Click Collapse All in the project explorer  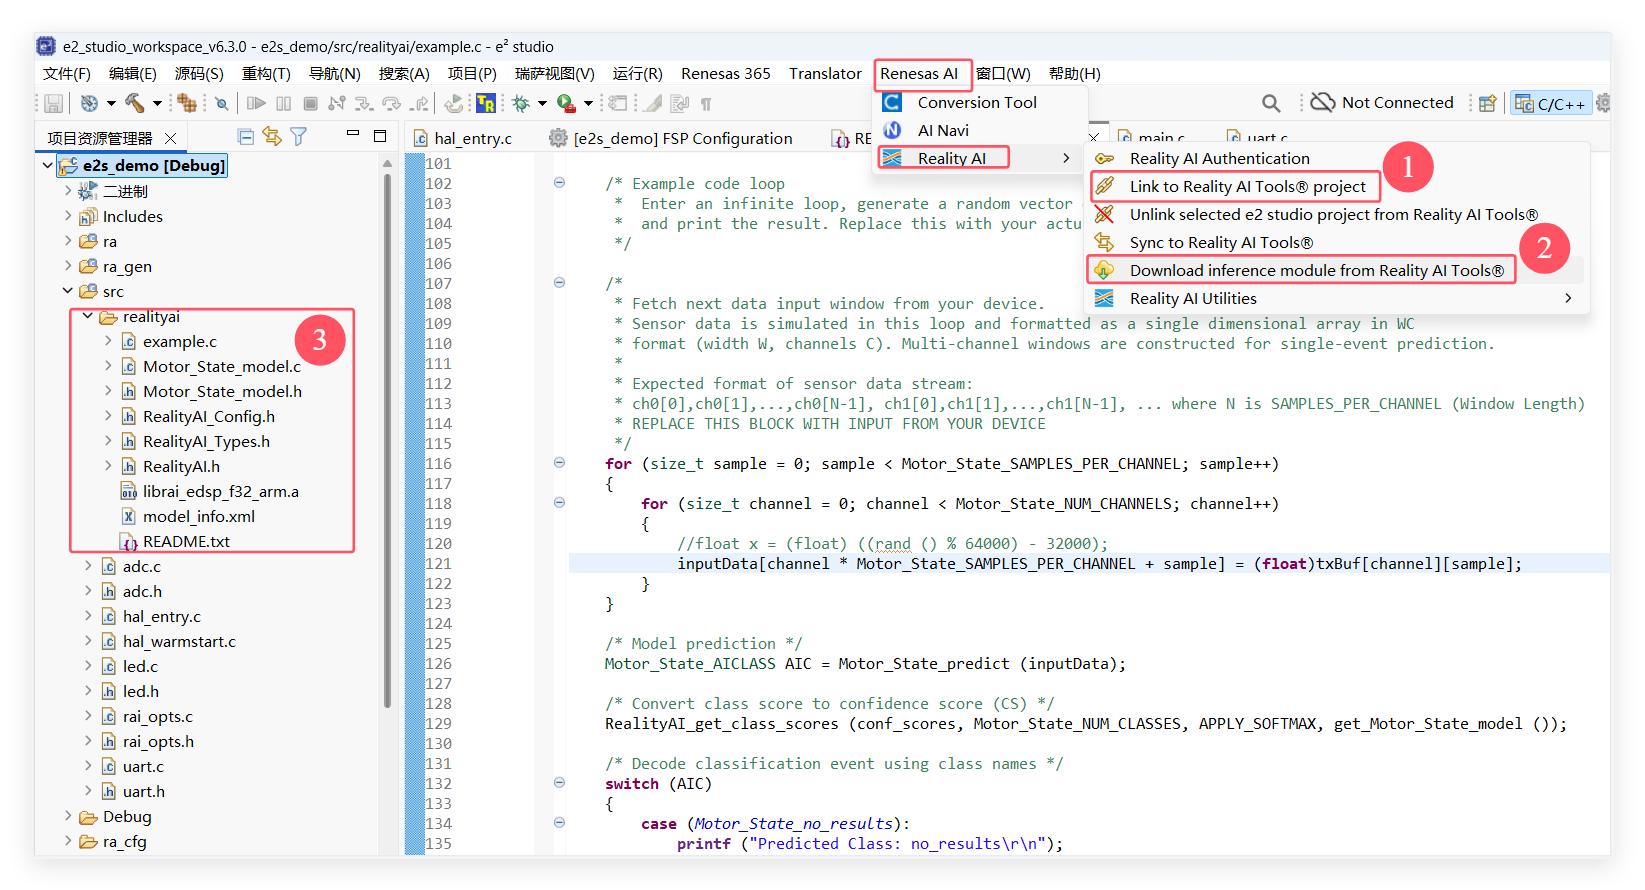[246, 136]
